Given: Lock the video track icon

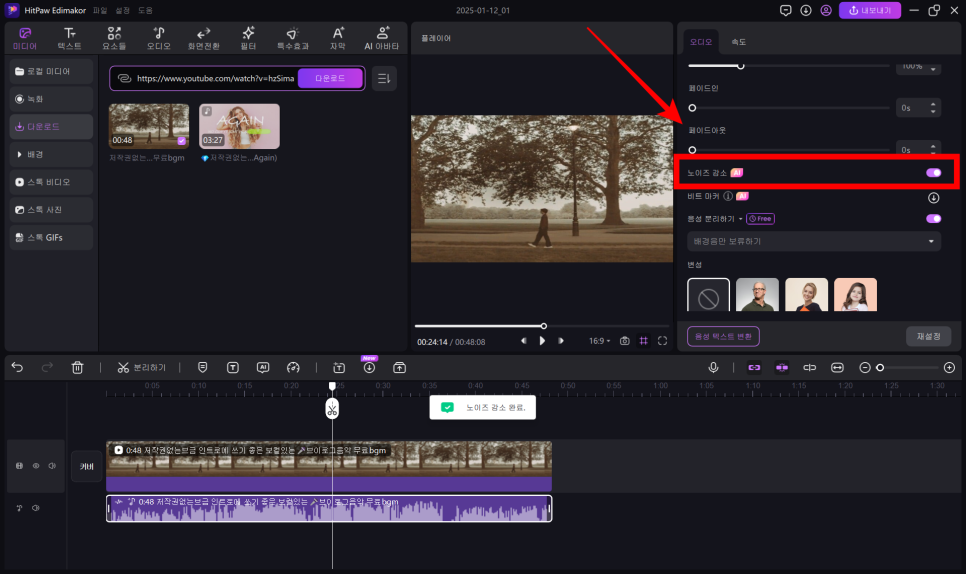Looking at the screenshot, I should pyautogui.click(x=19, y=466).
